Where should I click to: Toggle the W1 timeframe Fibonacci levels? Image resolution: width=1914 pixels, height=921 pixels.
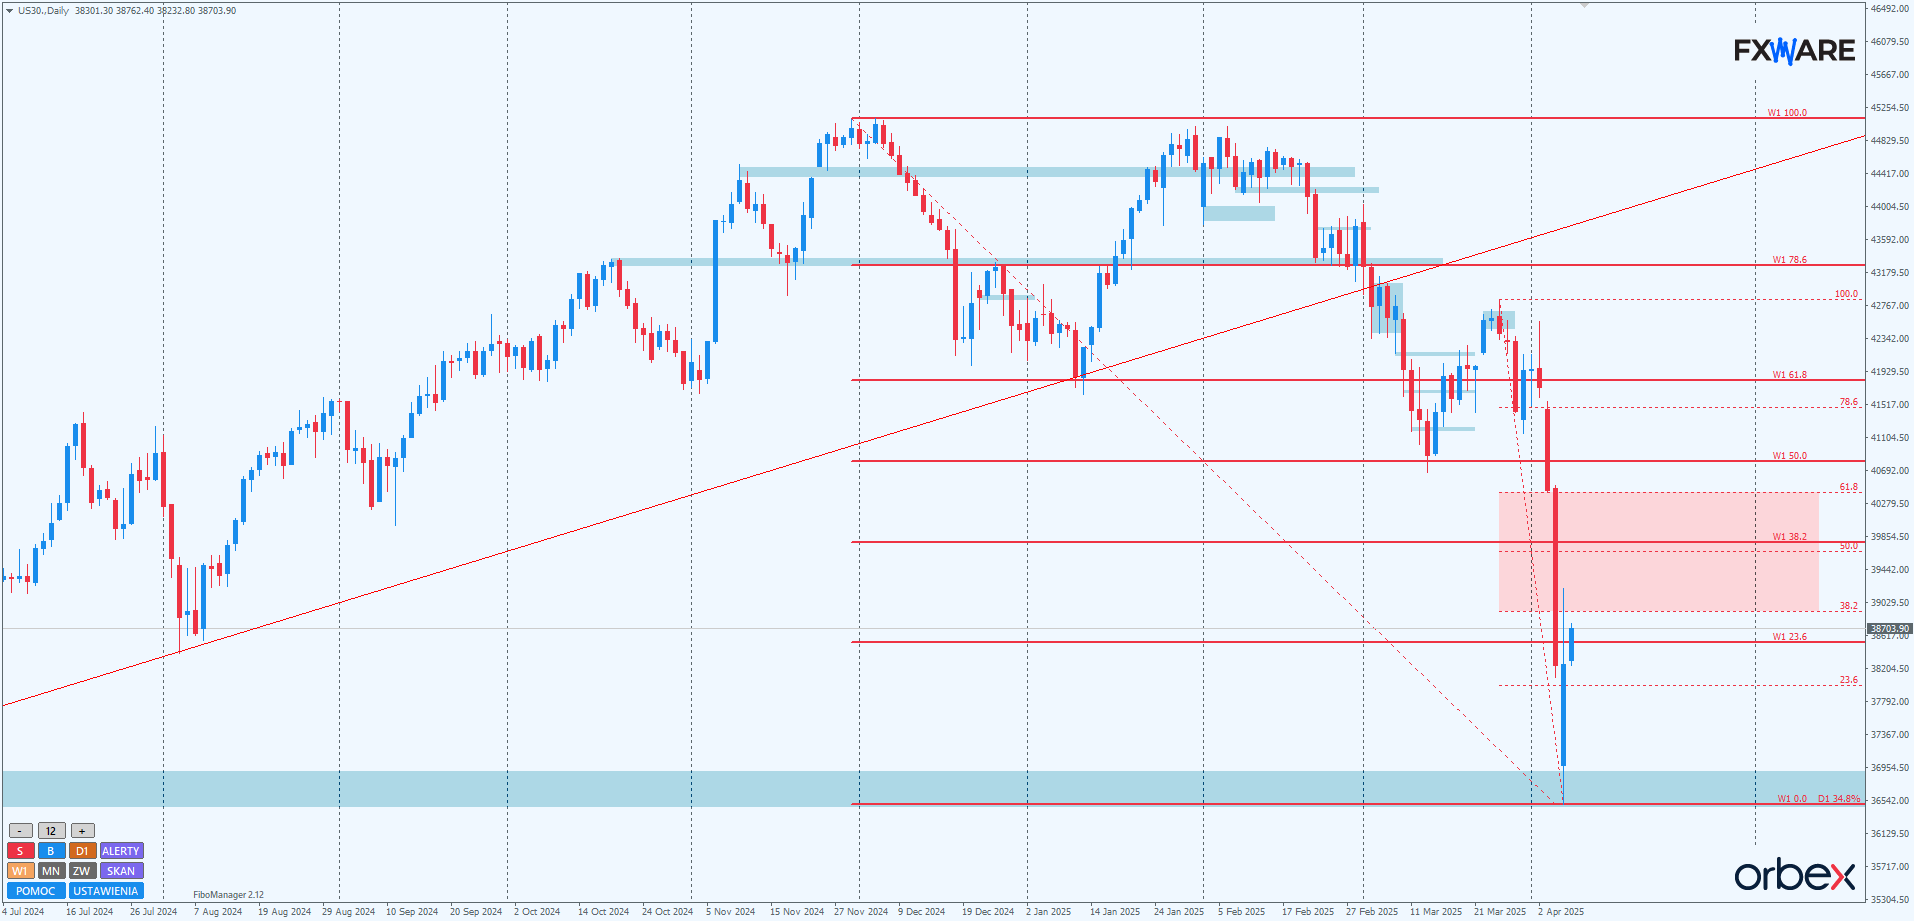point(20,871)
